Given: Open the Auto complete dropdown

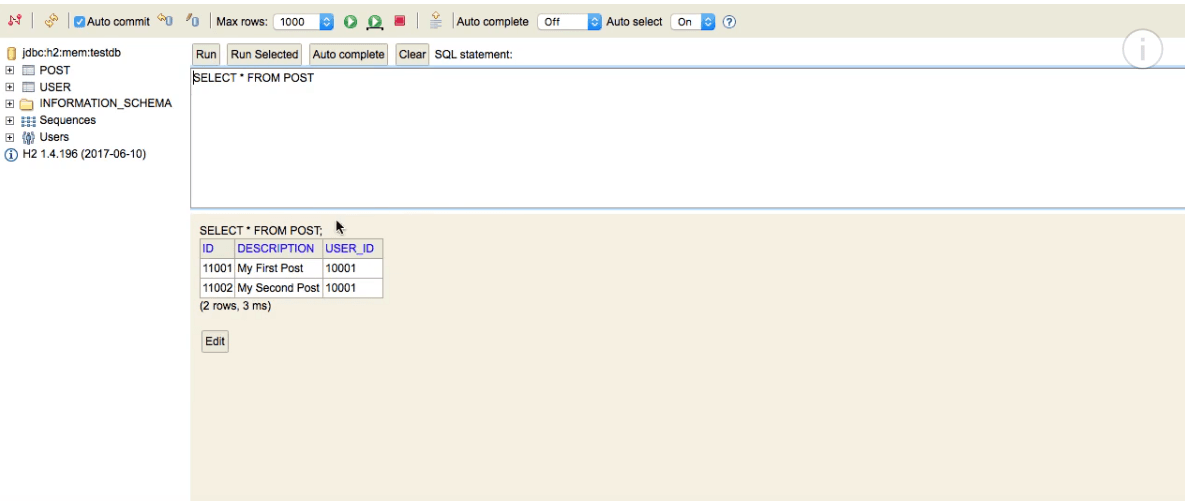Looking at the screenshot, I should pyautogui.click(x=569, y=22).
